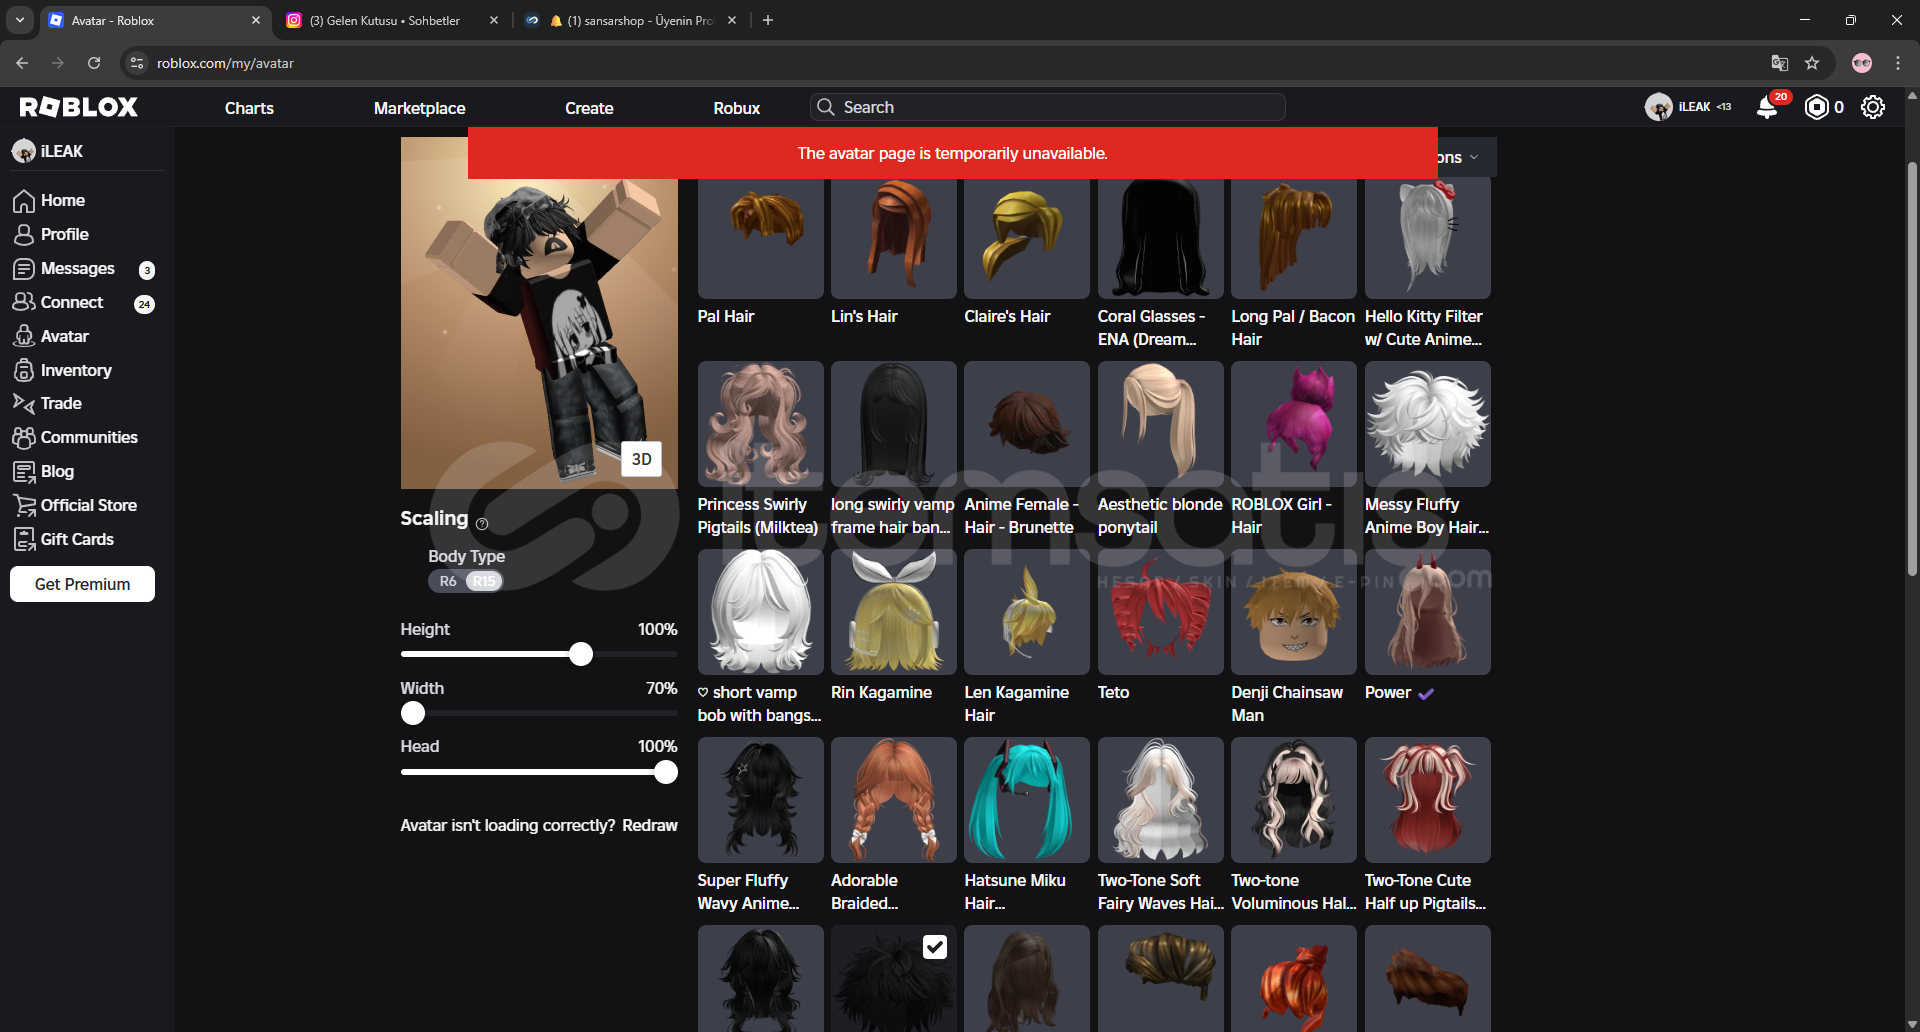The width and height of the screenshot is (1920, 1032).
Task: Select Hatsune Miku Hair thumbnail
Action: (x=1027, y=800)
